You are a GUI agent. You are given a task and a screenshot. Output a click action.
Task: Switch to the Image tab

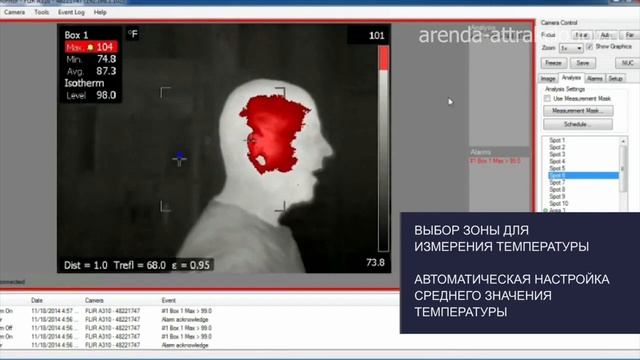click(548, 78)
